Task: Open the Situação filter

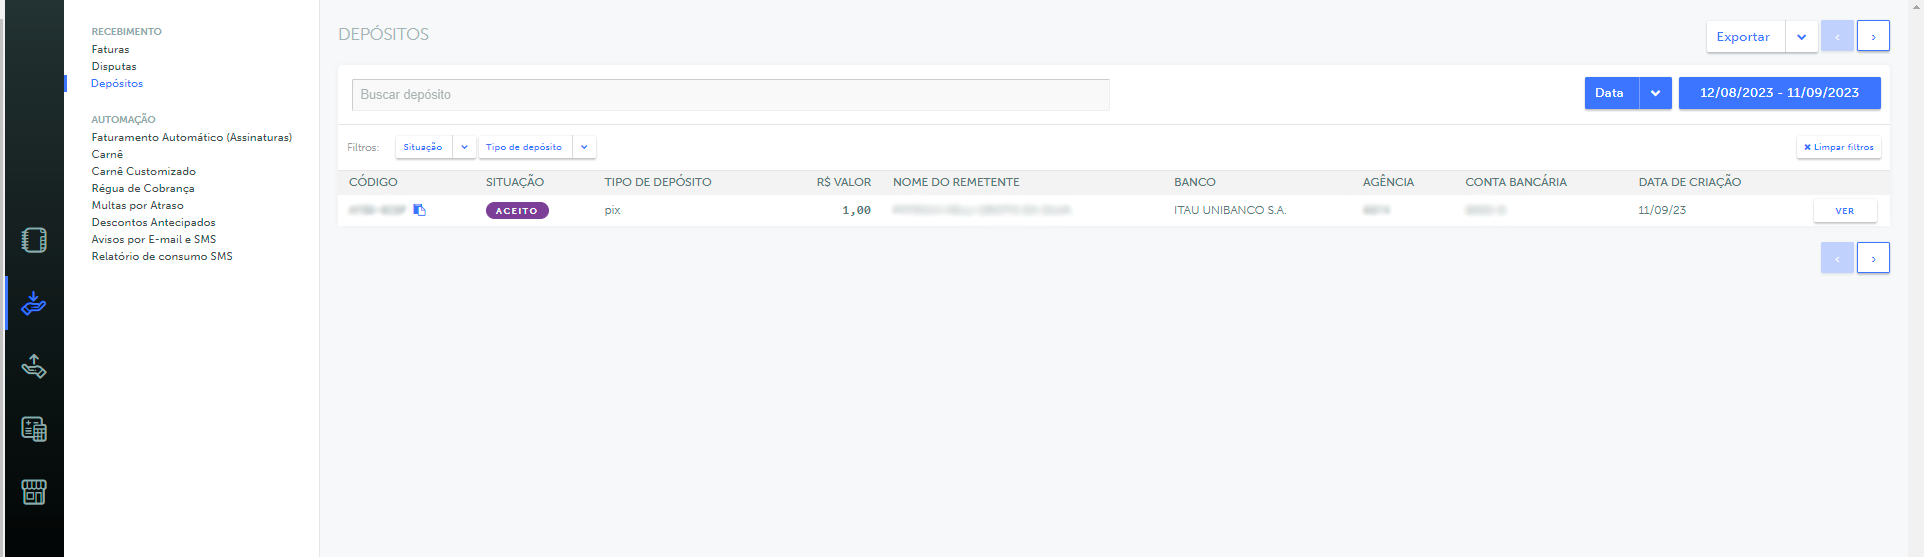Action: click(424, 147)
